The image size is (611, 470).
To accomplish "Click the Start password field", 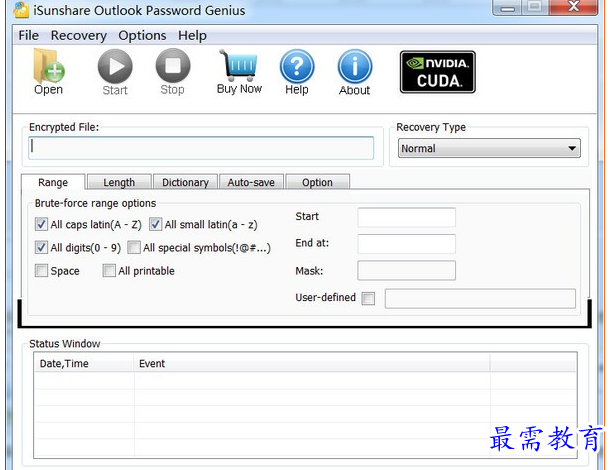I will tap(406, 217).
